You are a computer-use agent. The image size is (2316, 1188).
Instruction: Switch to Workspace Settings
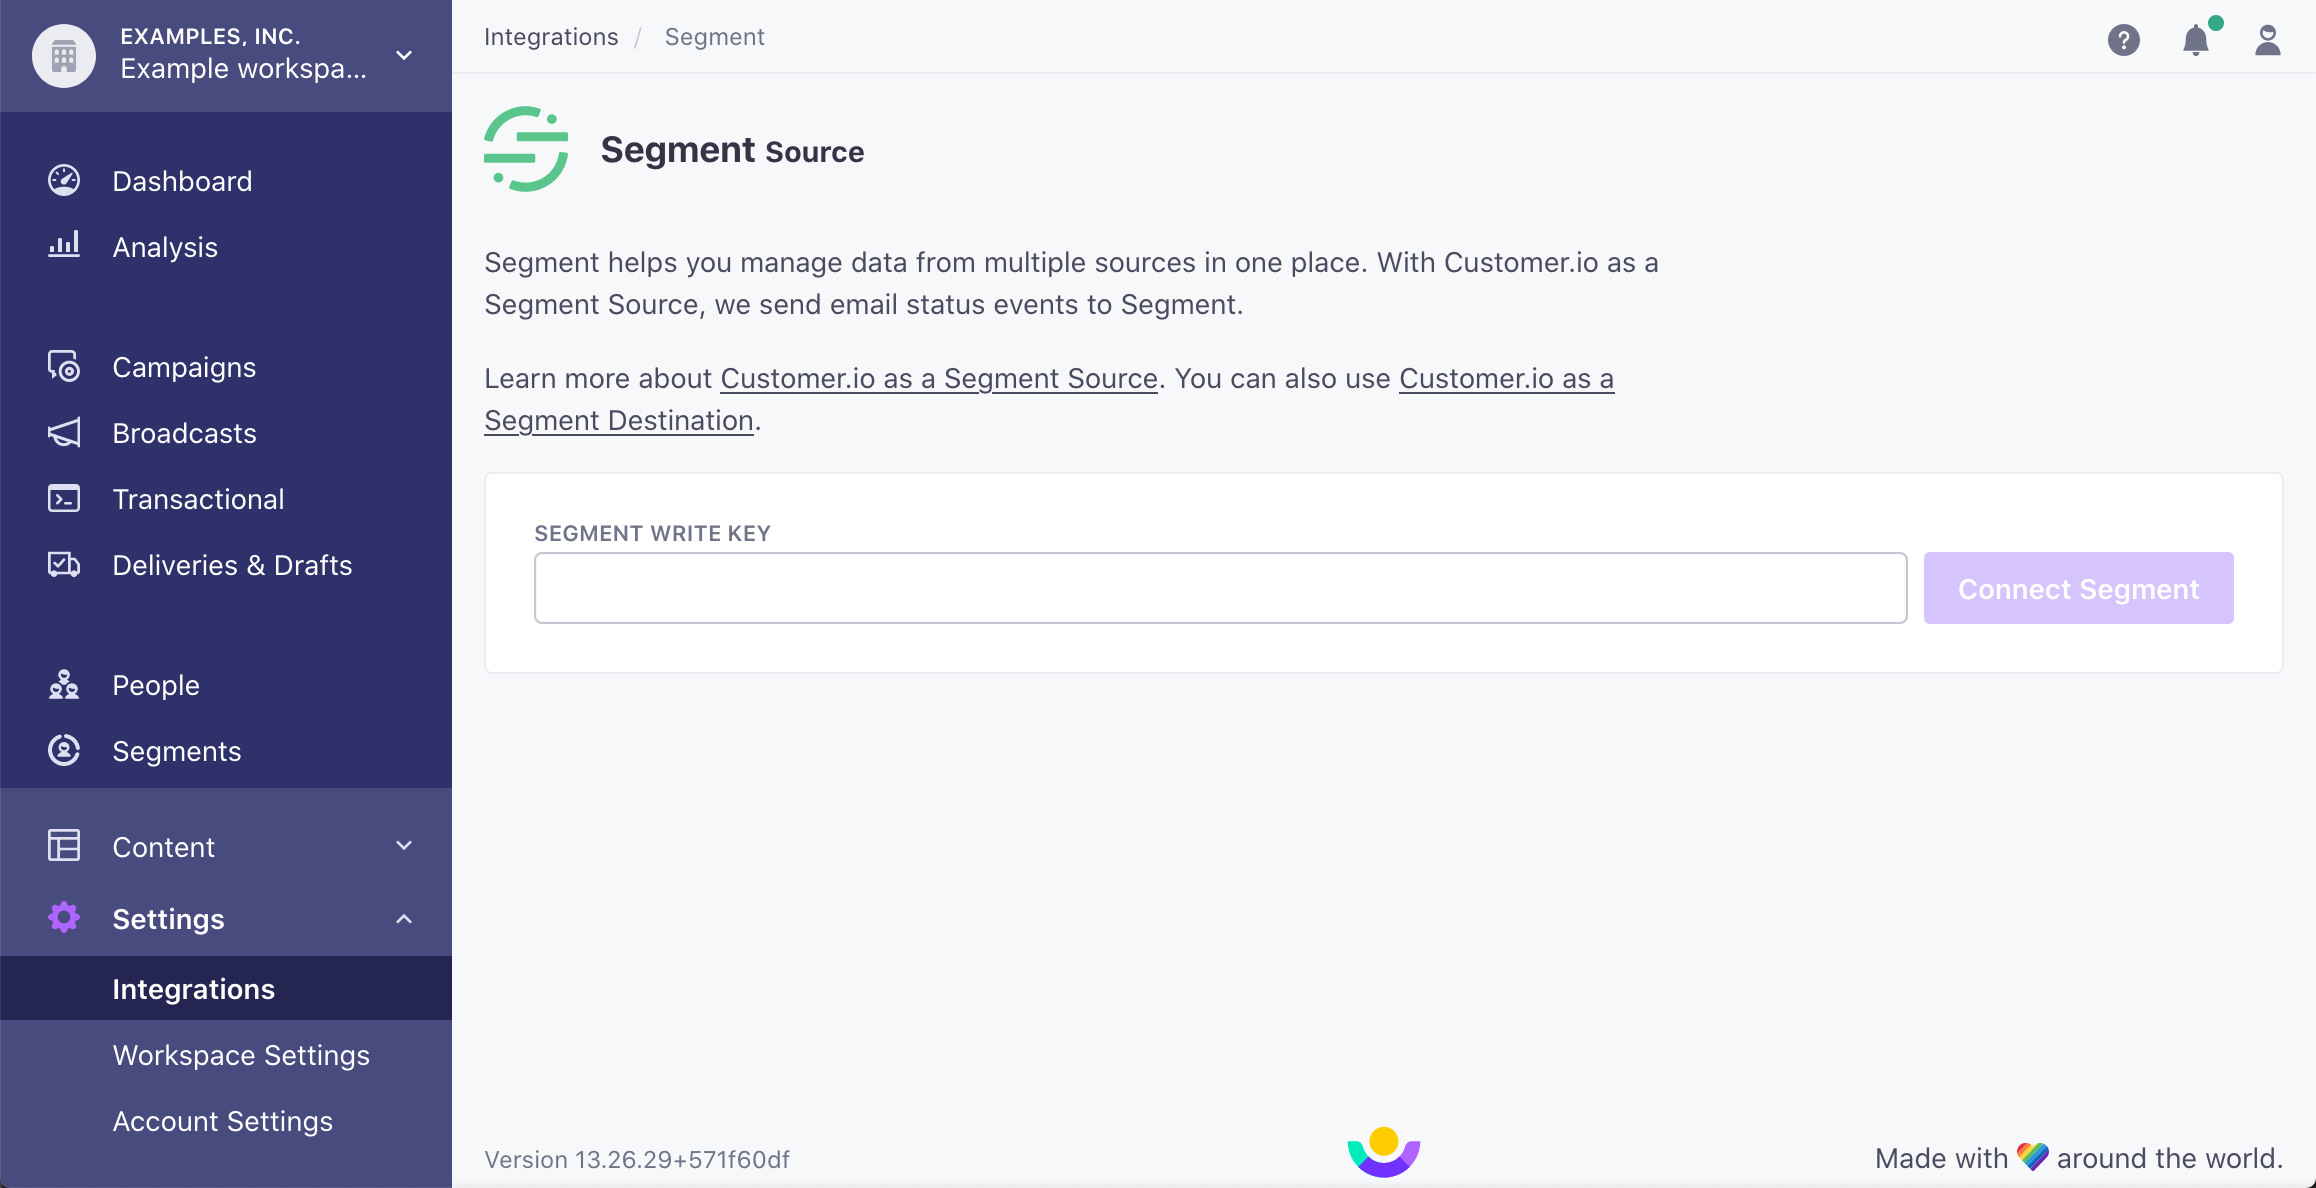(x=241, y=1054)
